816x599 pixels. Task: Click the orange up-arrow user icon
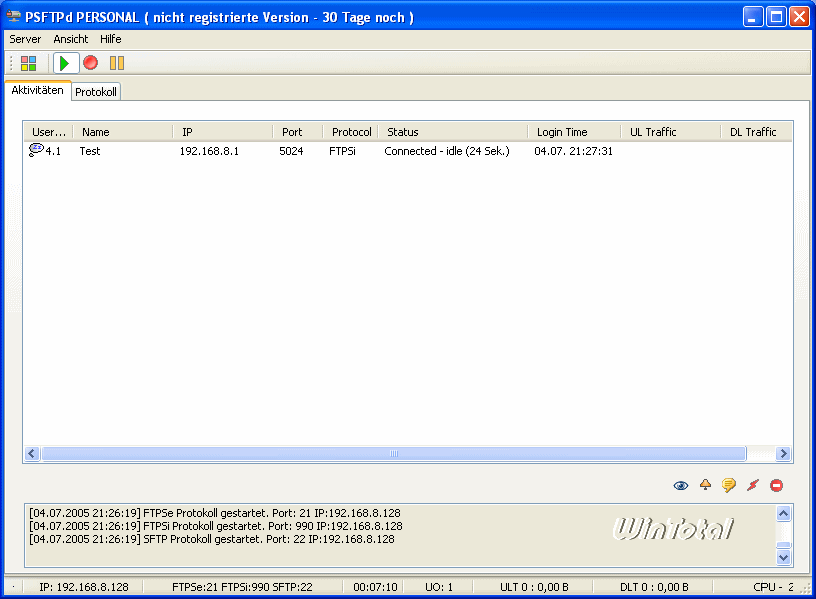tap(705, 485)
